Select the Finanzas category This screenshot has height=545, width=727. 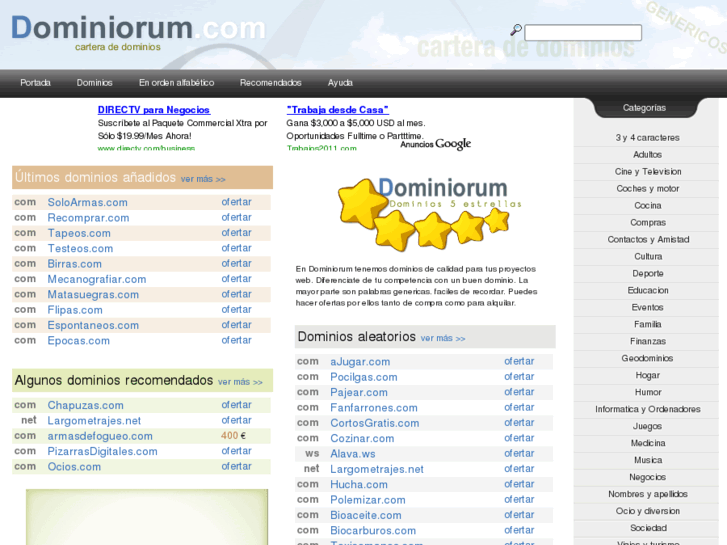[647, 341]
